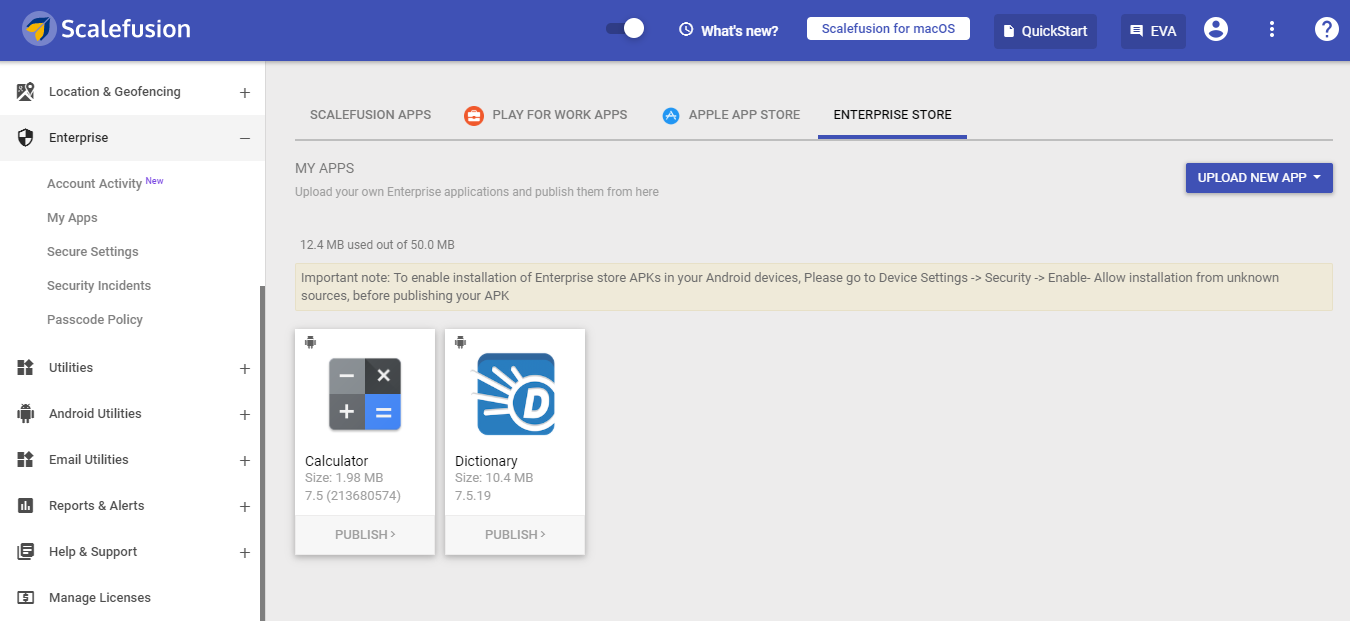Click Scalefusion for macOS button

point(888,29)
